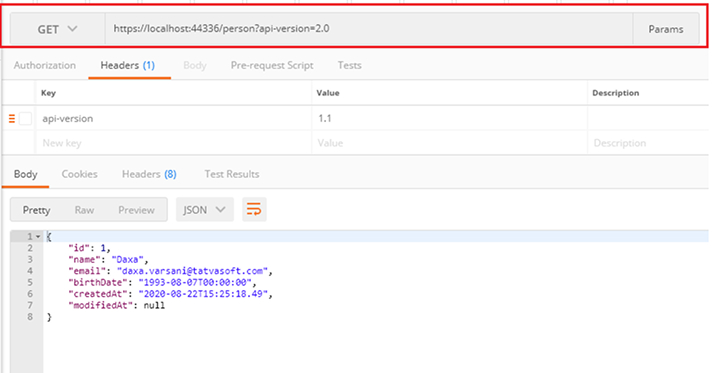Switch to the Tests tab
The image size is (716, 373).
[350, 65]
